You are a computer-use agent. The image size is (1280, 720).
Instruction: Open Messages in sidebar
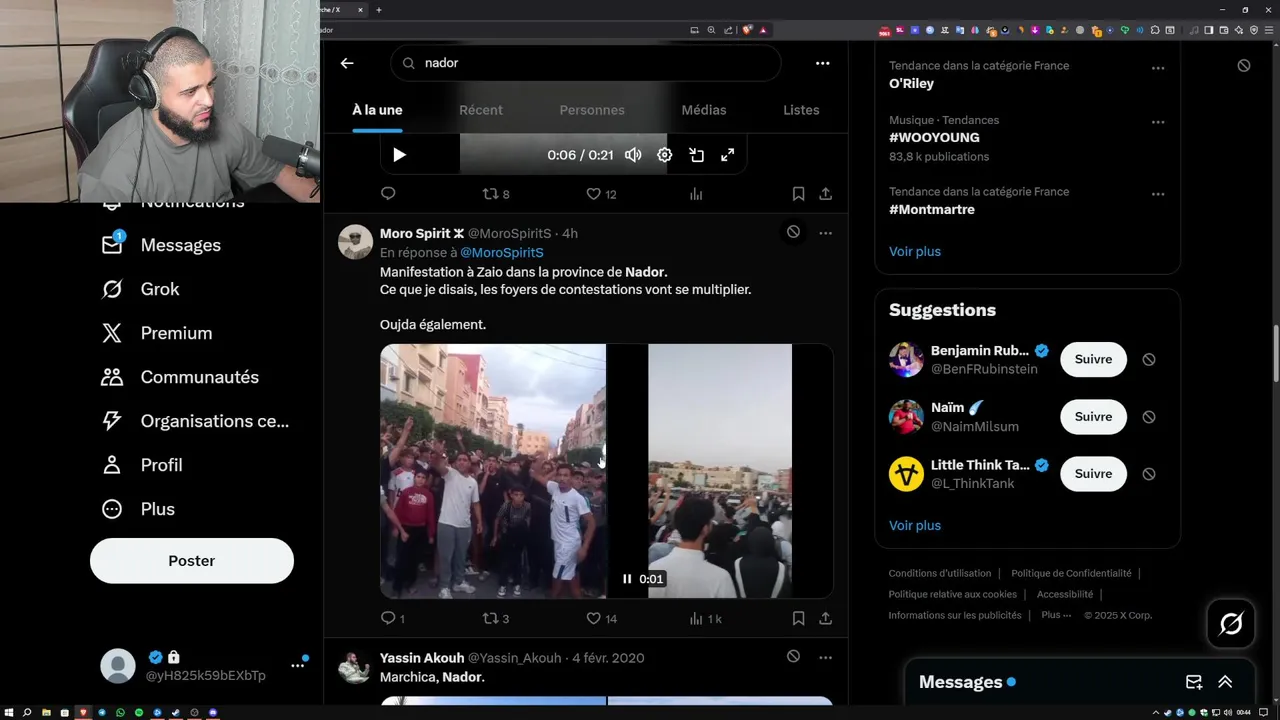[x=161, y=245]
